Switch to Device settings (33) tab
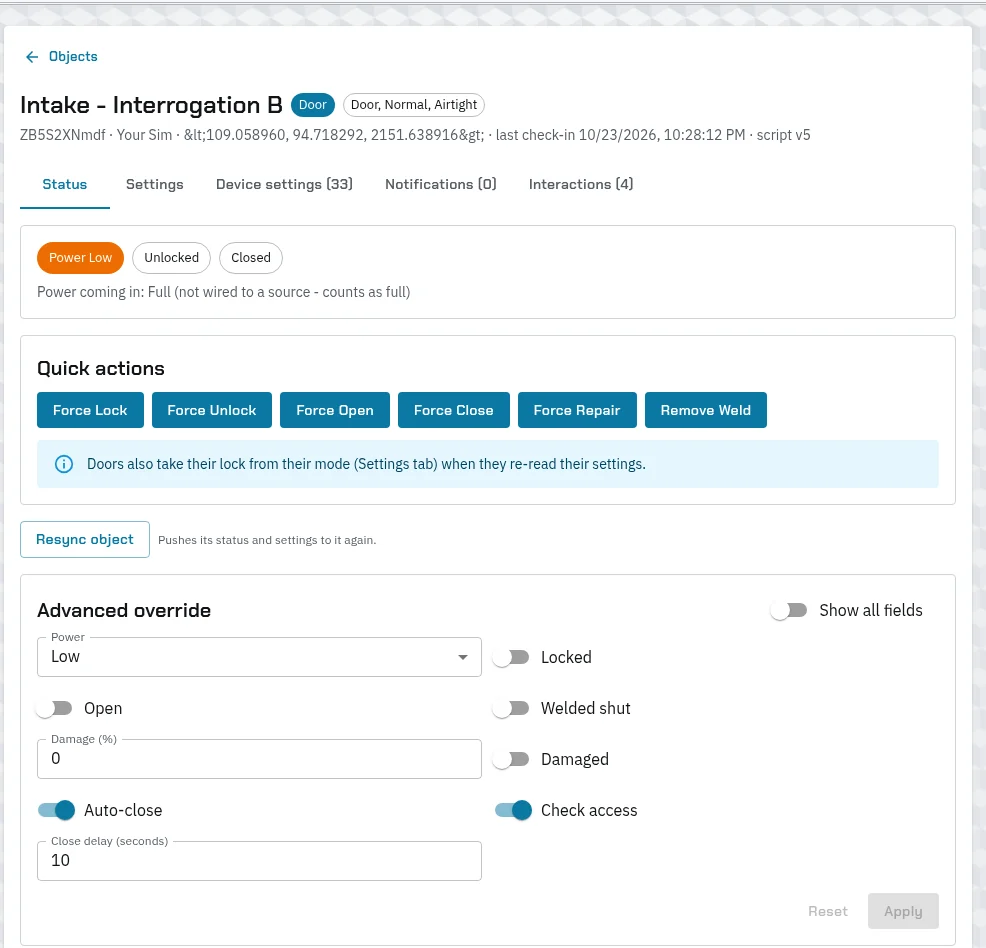This screenshot has height=948, width=986. [284, 184]
